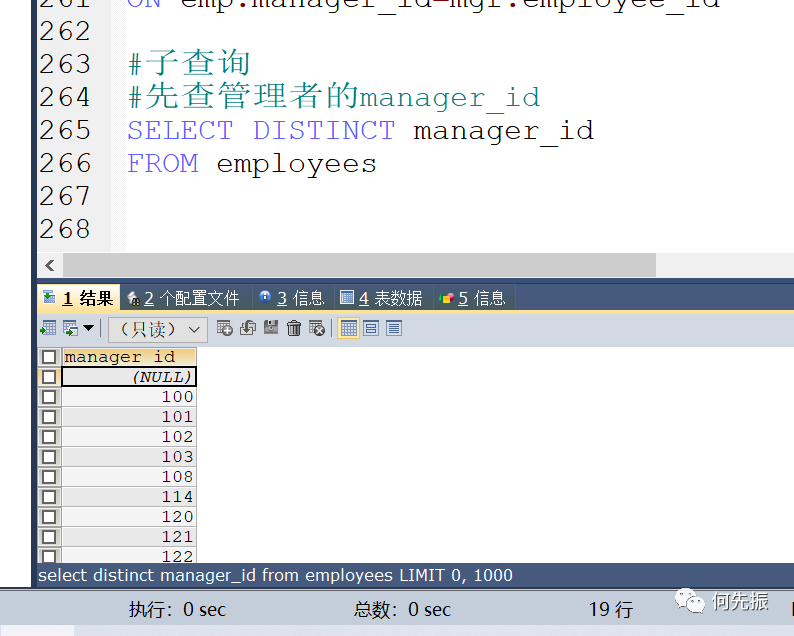This screenshot has height=636, width=794.
Task: Select the grid view icon
Action: 348,328
